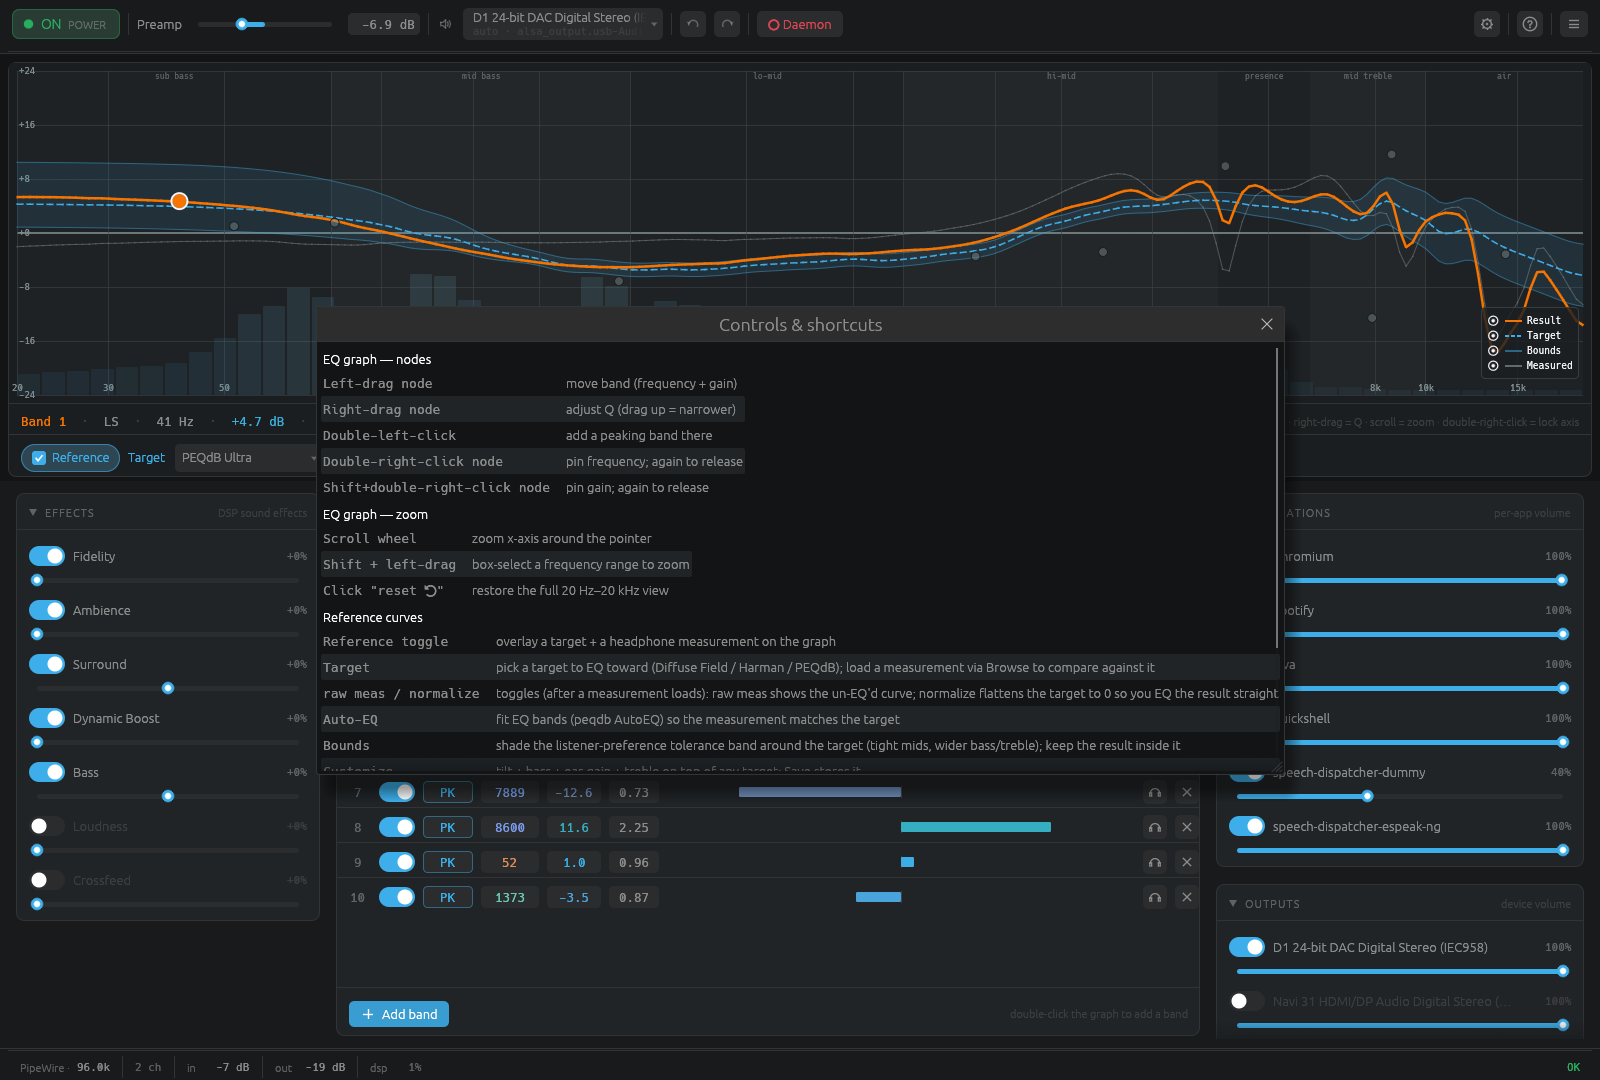The height and width of the screenshot is (1080, 1600).
Task: Click headphone icon on band 7 row
Action: [x=1155, y=793]
